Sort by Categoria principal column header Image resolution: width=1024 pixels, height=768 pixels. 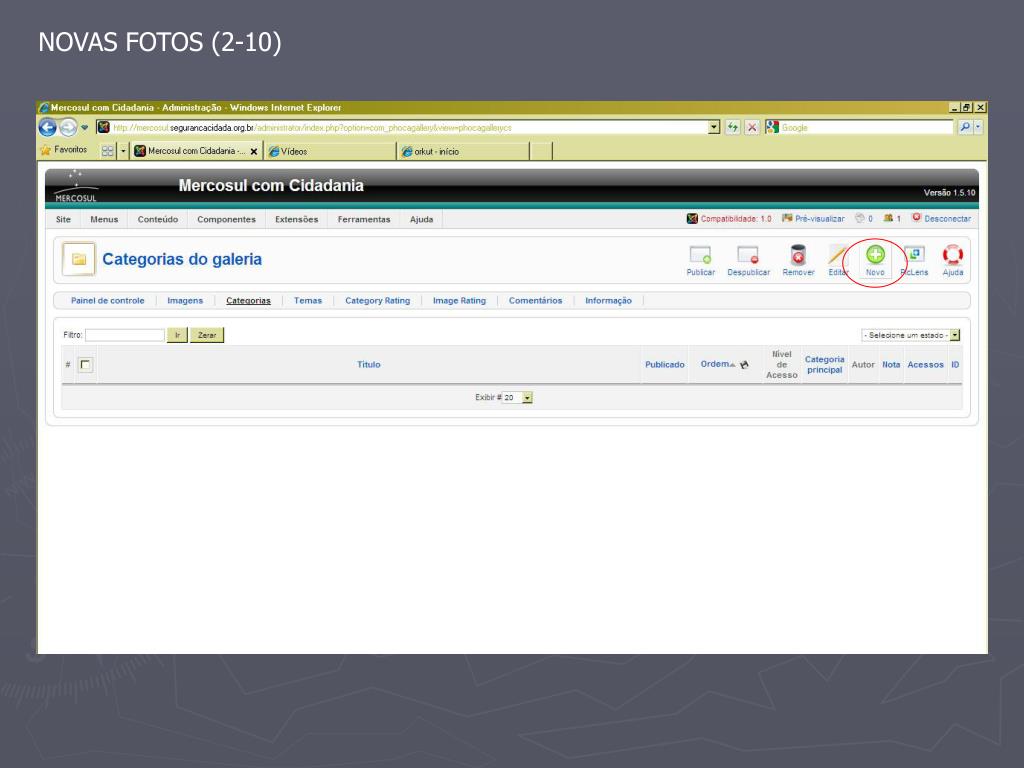(x=824, y=364)
